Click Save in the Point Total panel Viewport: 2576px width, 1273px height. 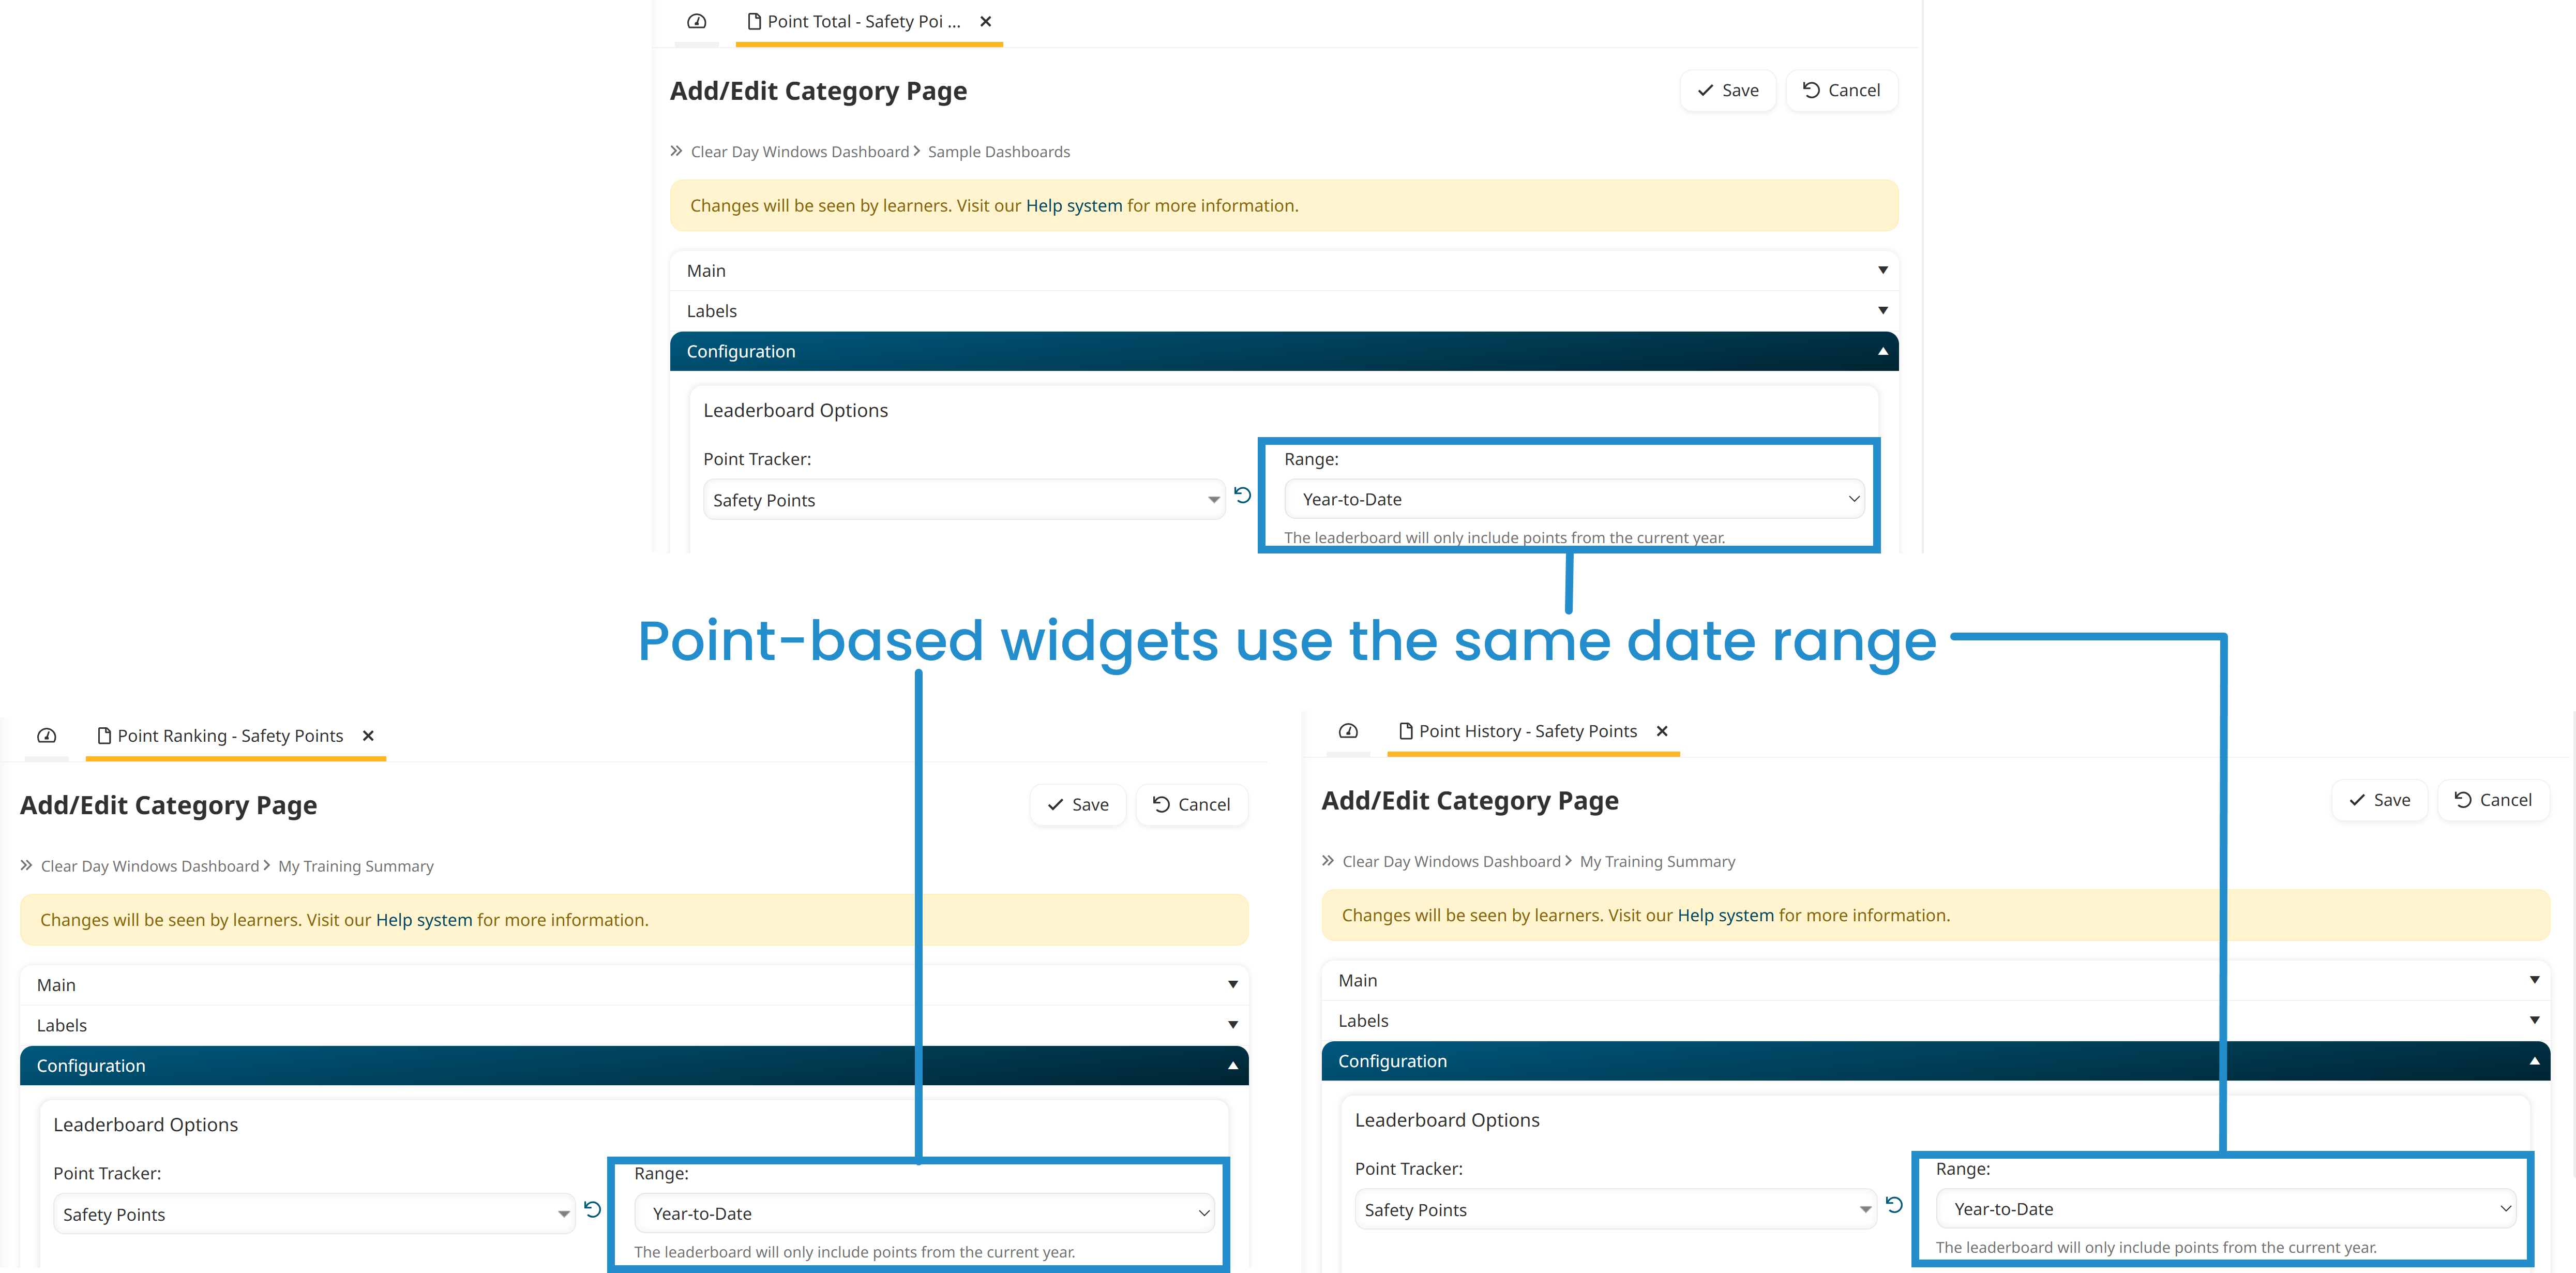(x=1727, y=90)
